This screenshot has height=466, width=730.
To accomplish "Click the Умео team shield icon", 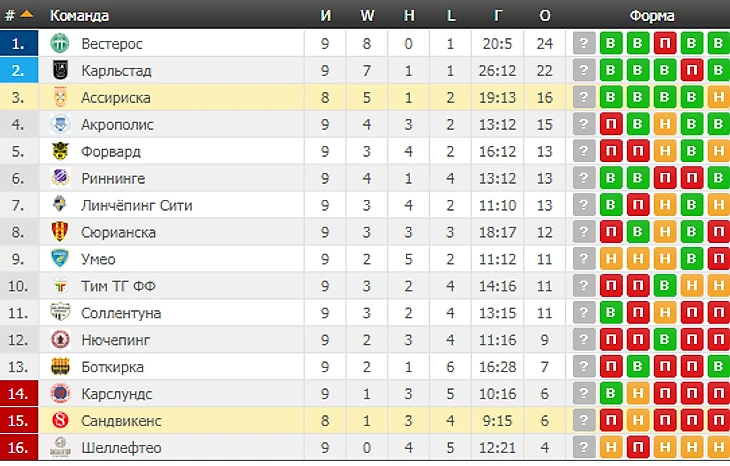I will click(x=60, y=260).
